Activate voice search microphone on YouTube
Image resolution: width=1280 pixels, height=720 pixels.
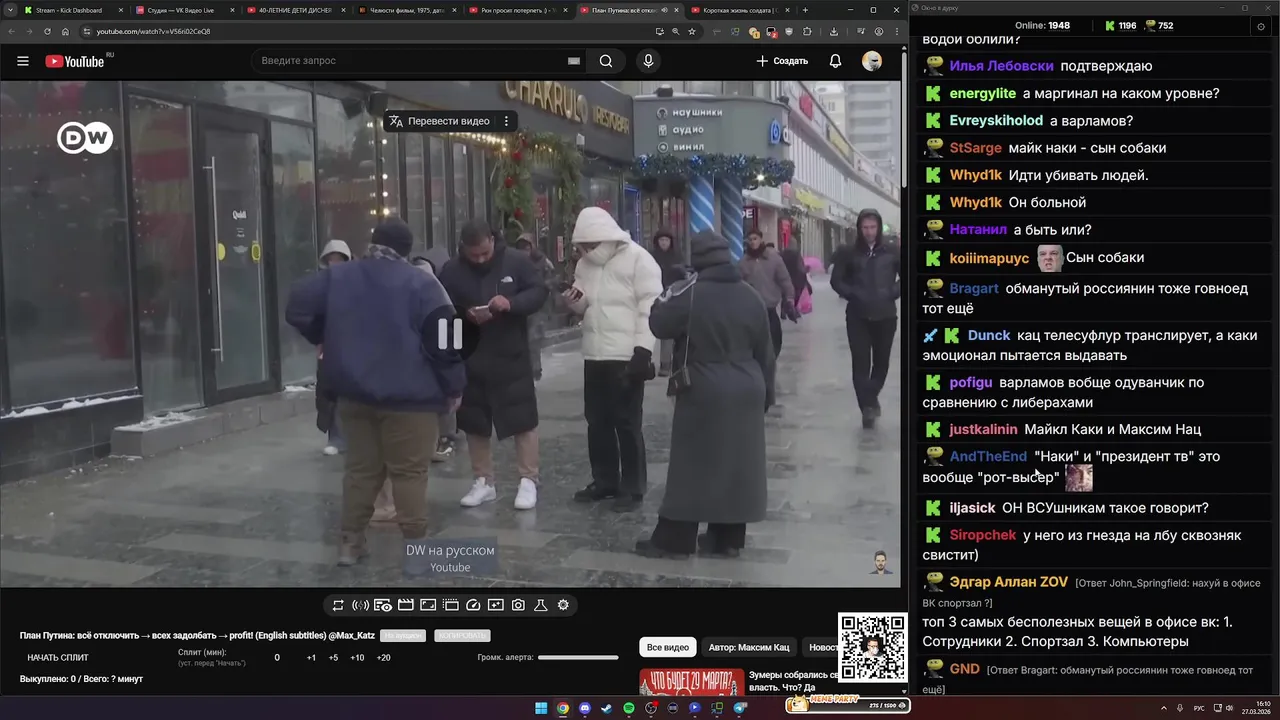pyautogui.click(x=648, y=61)
